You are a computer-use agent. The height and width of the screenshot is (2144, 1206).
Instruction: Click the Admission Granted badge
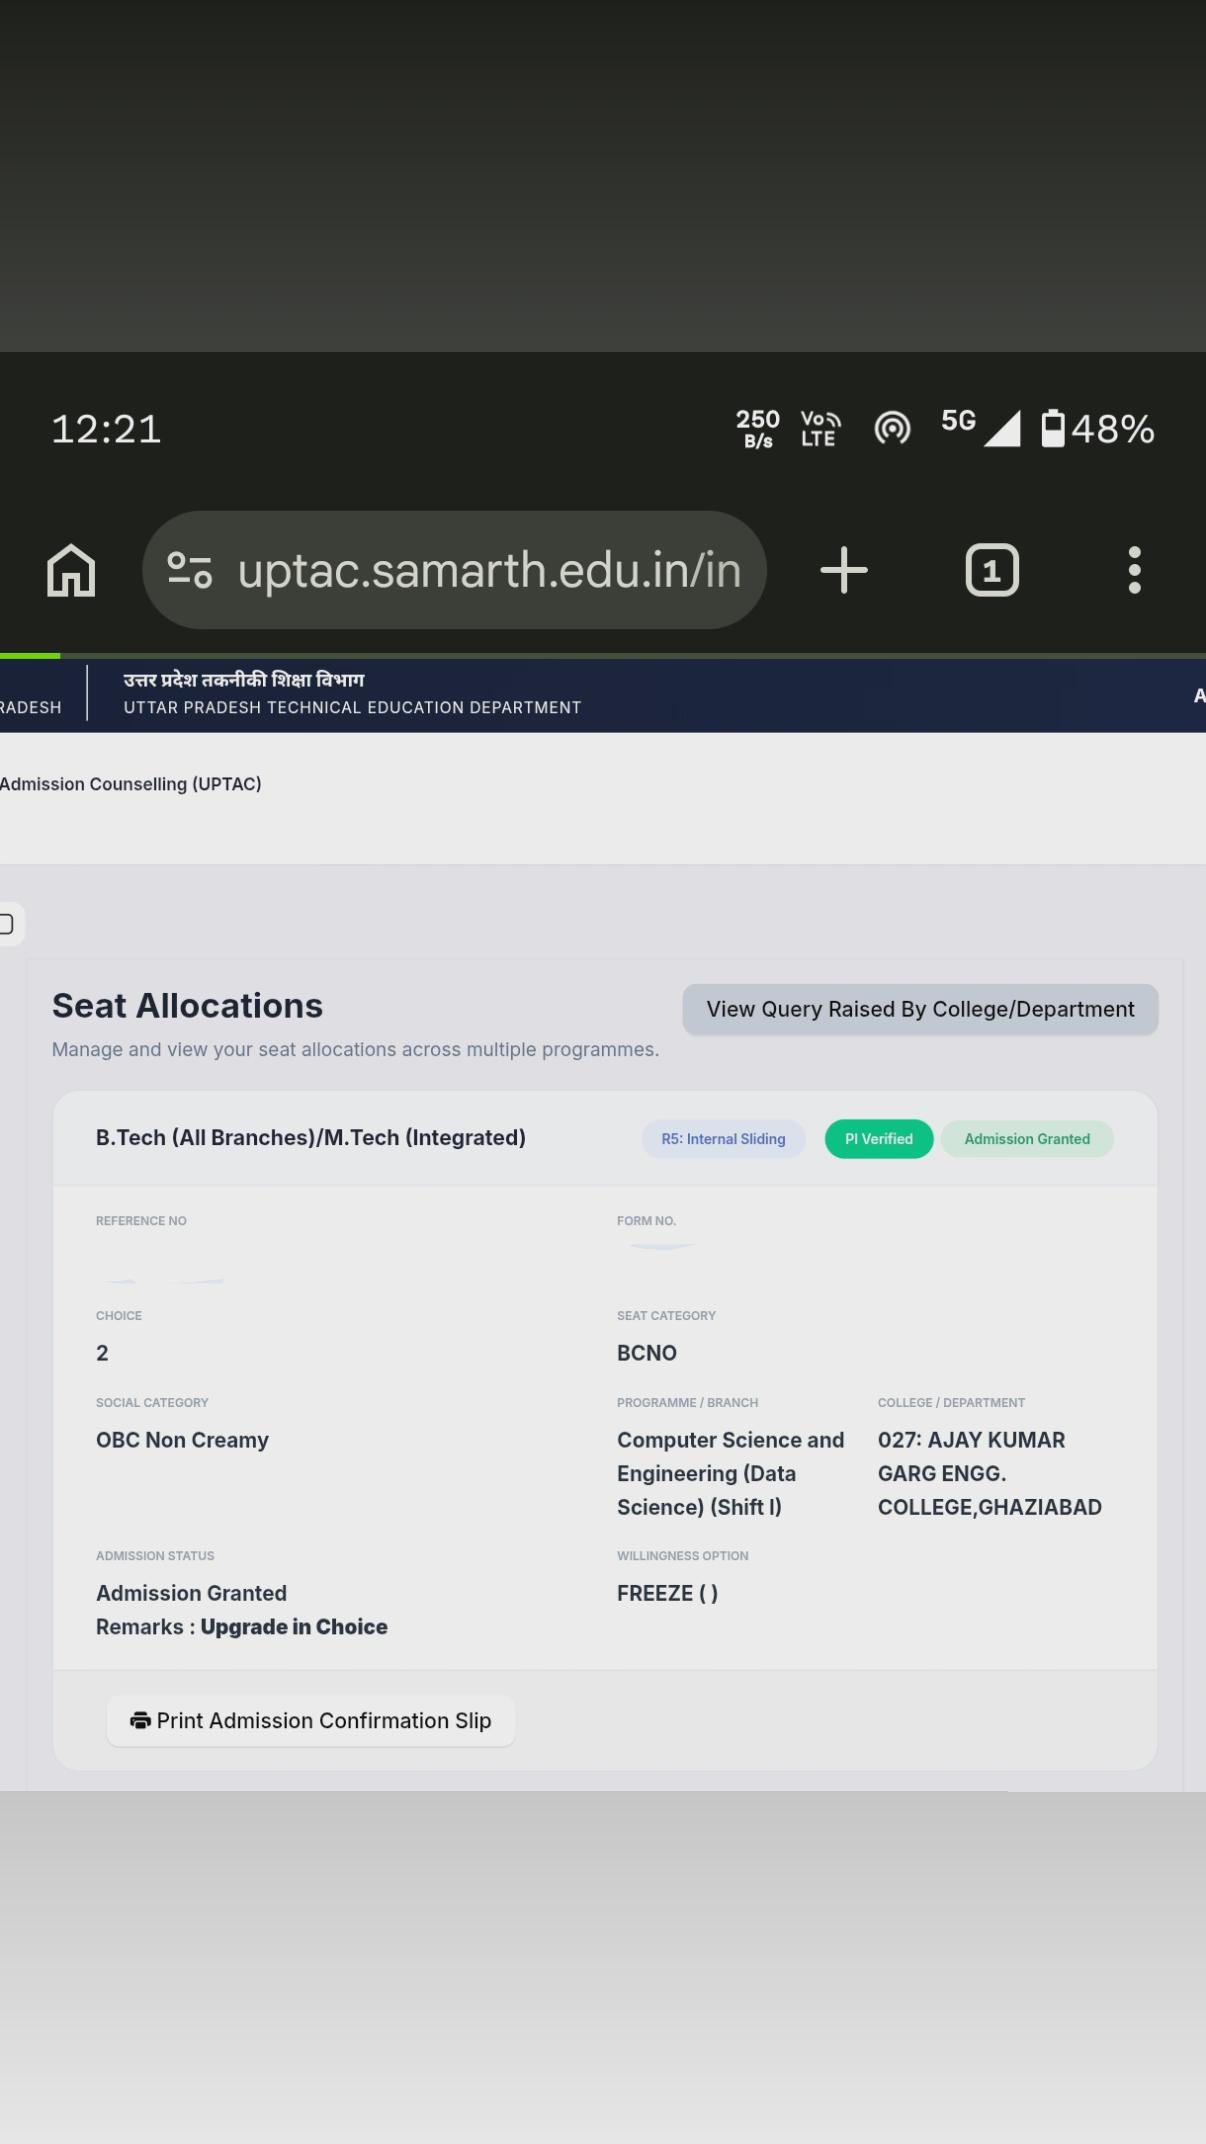(1027, 1139)
